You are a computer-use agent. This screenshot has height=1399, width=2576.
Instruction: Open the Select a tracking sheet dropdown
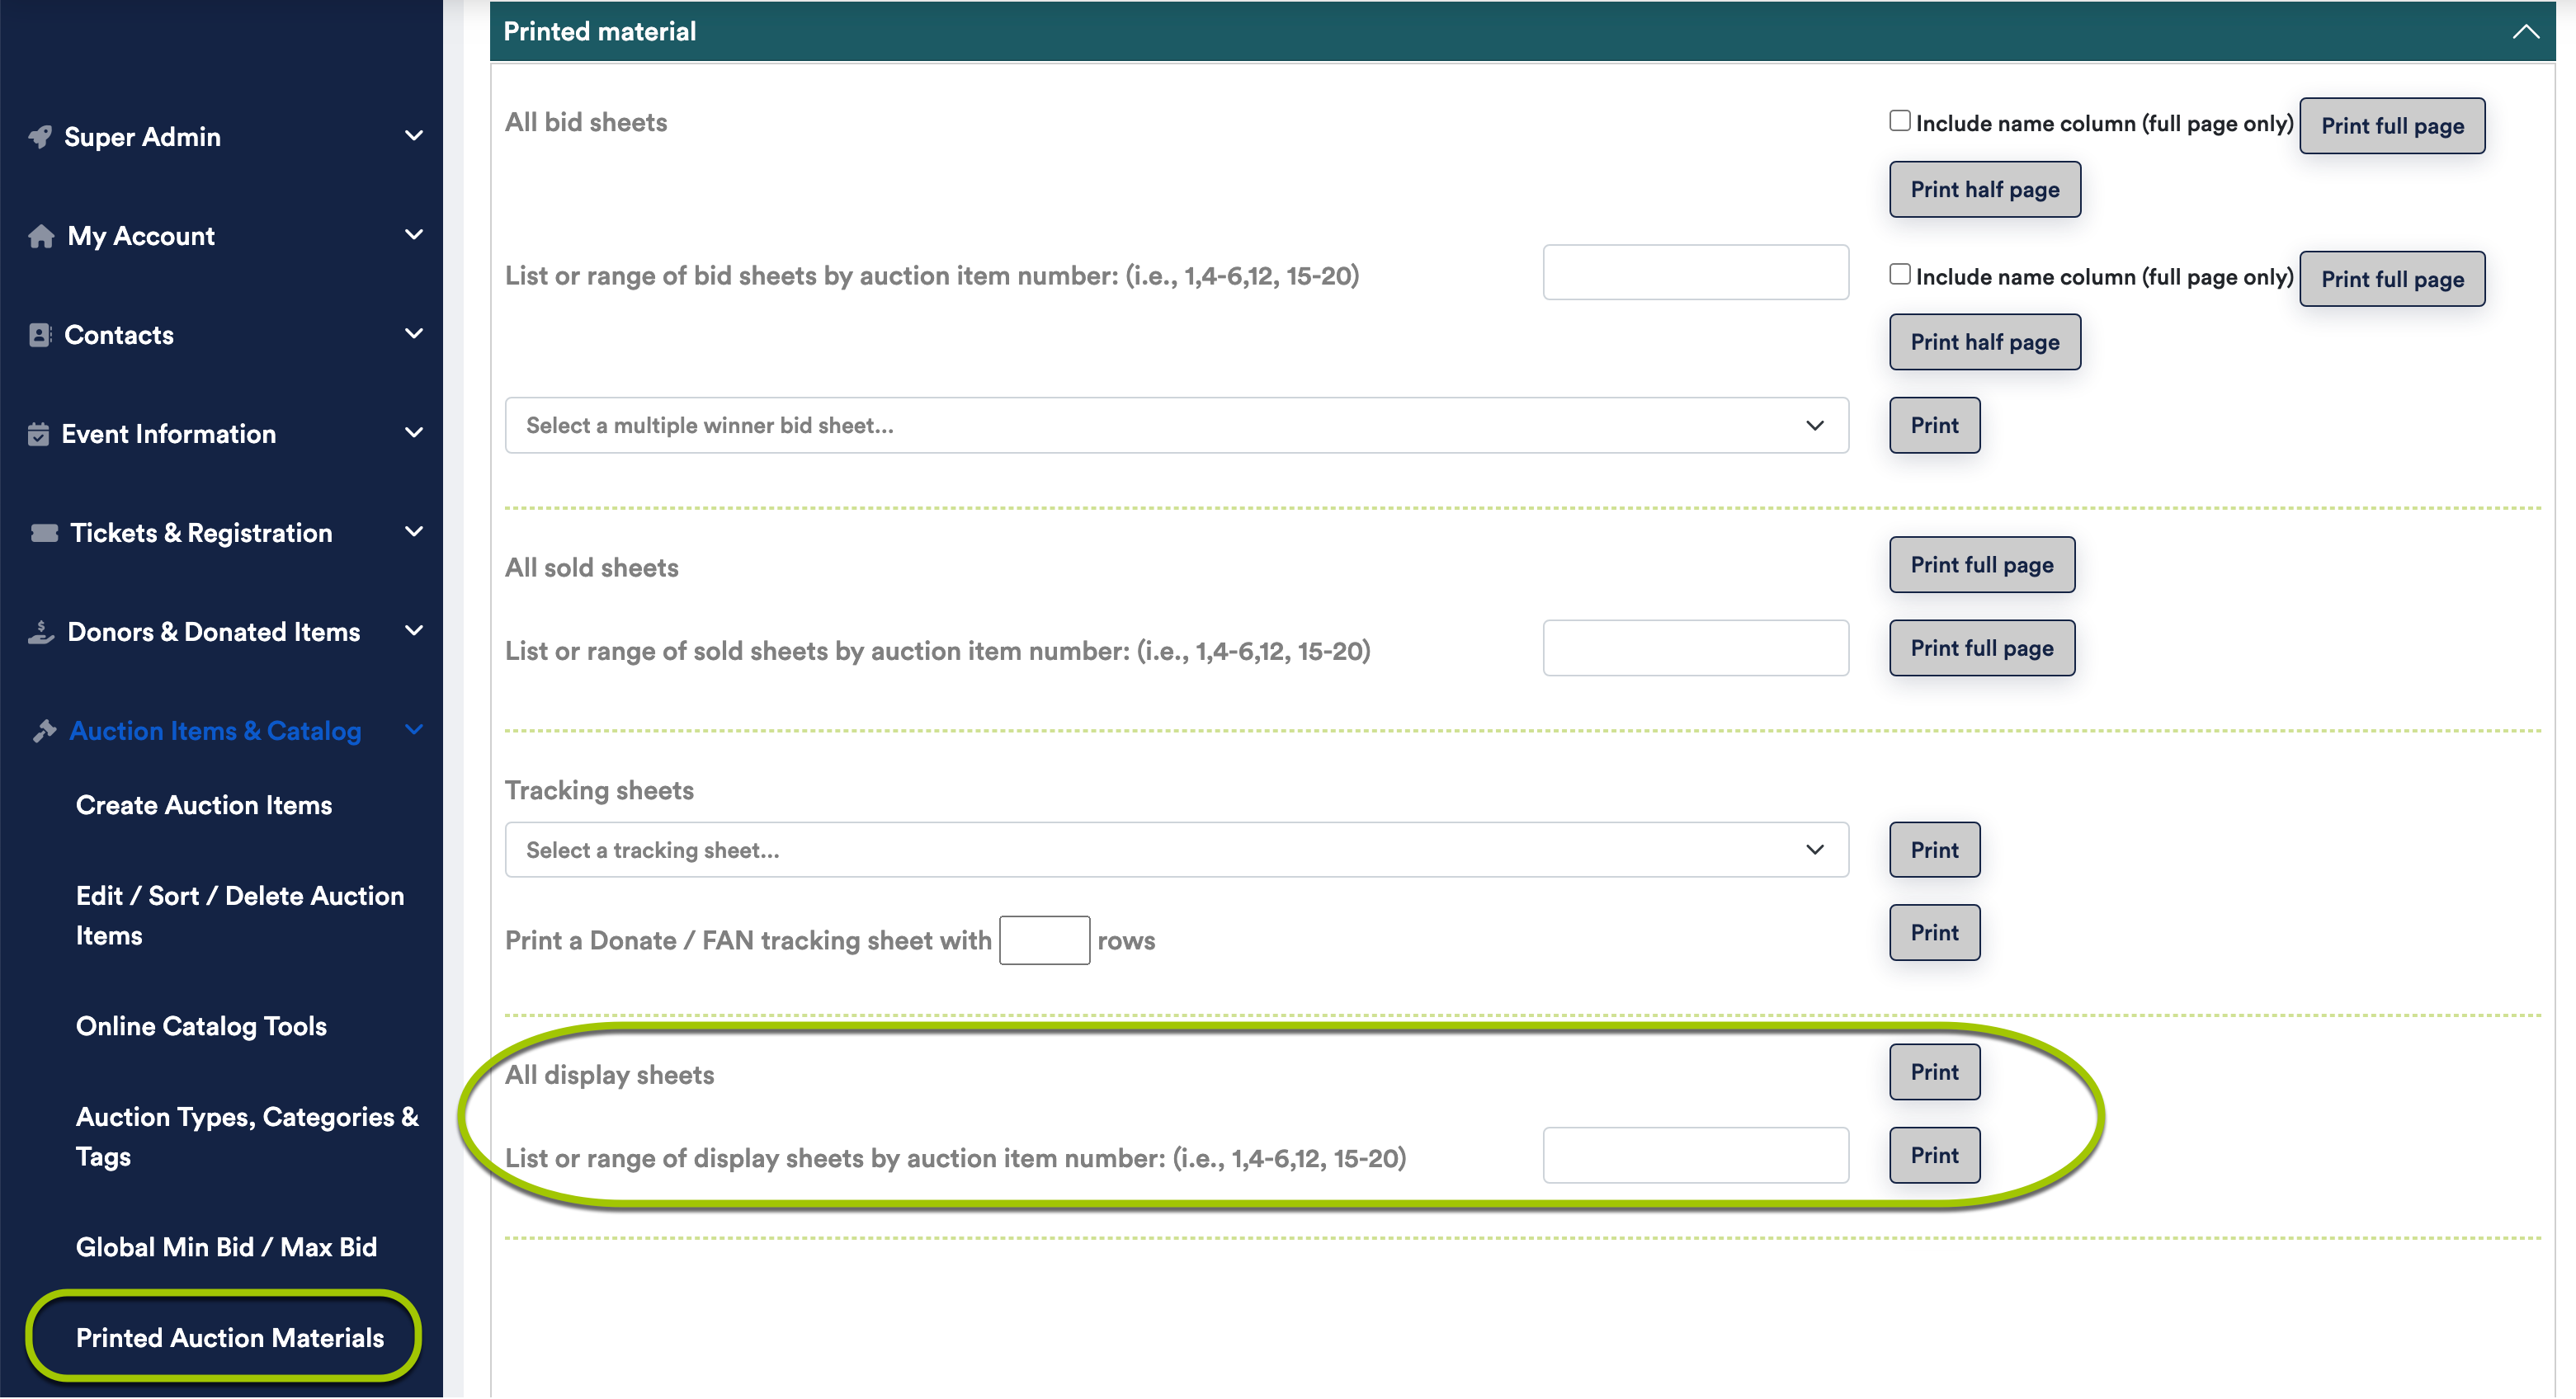[x=1176, y=850]
